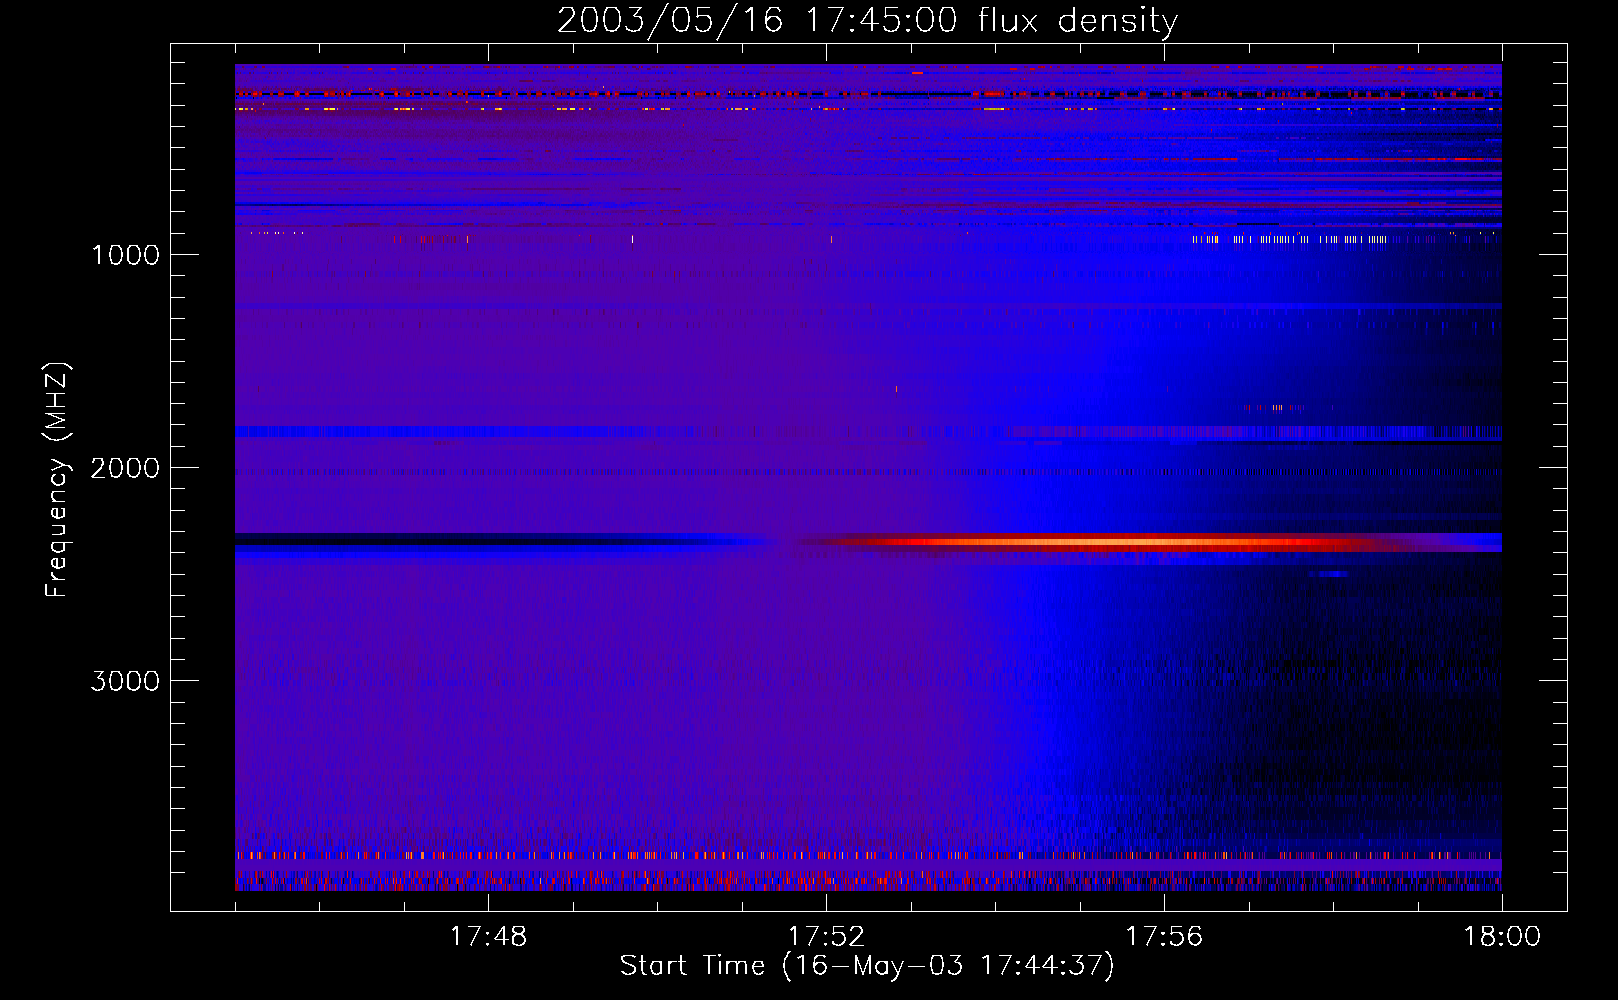Click the plot title '2003/05/16 17:45:00 flux density'
This screenshot has height=1000, width=1618.
pos(867,20)
